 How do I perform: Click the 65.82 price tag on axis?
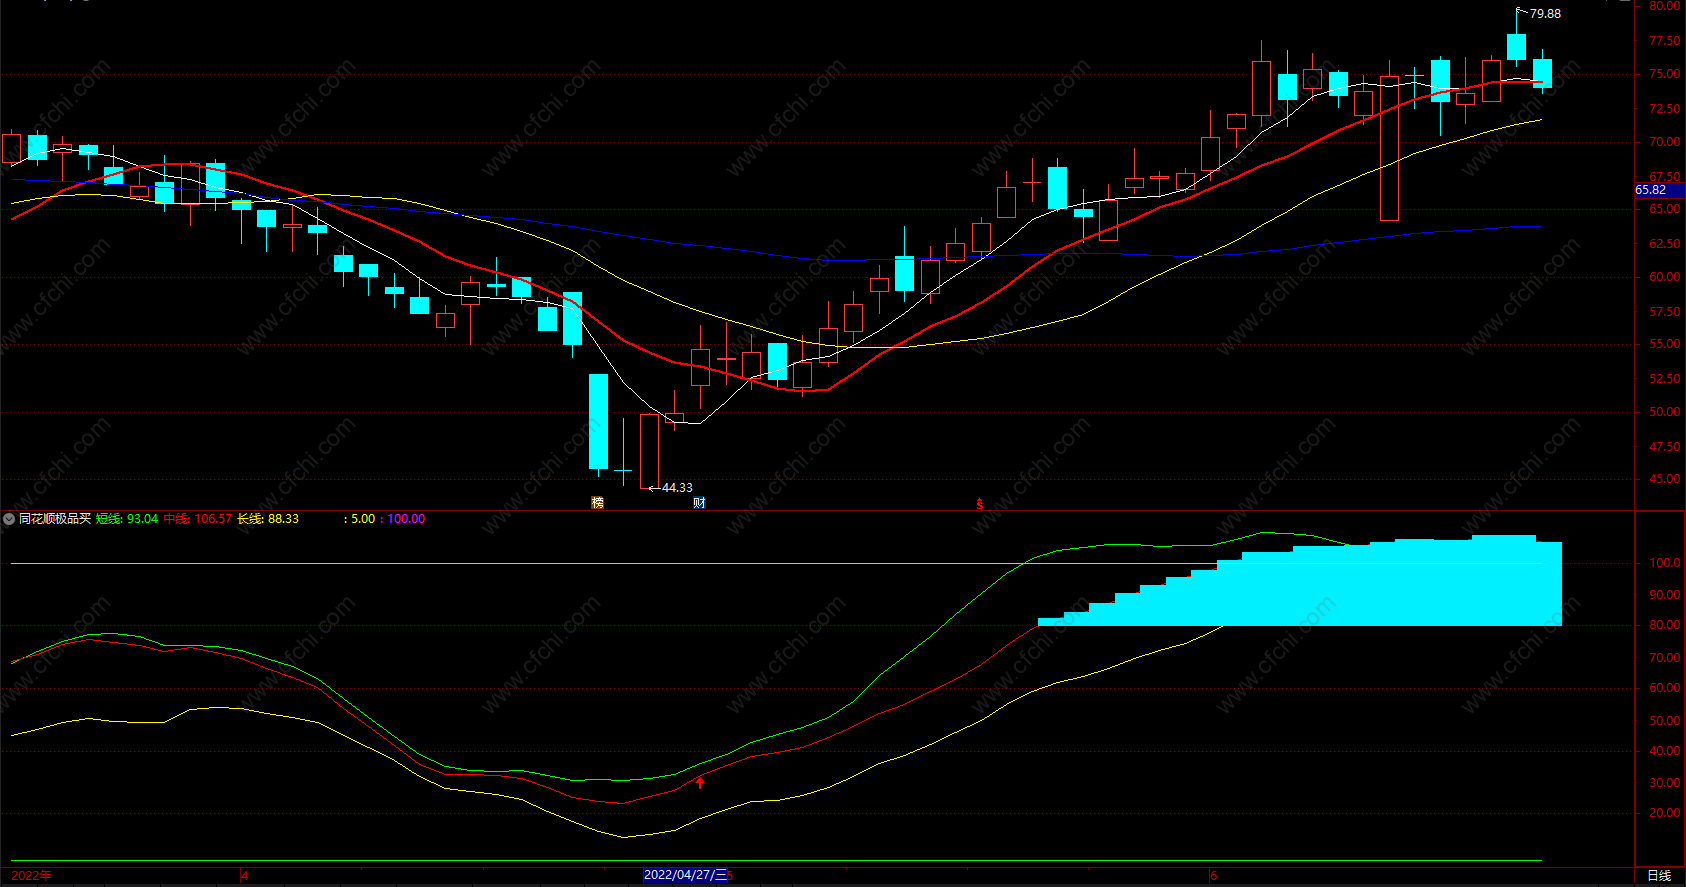pos(1660,190)
